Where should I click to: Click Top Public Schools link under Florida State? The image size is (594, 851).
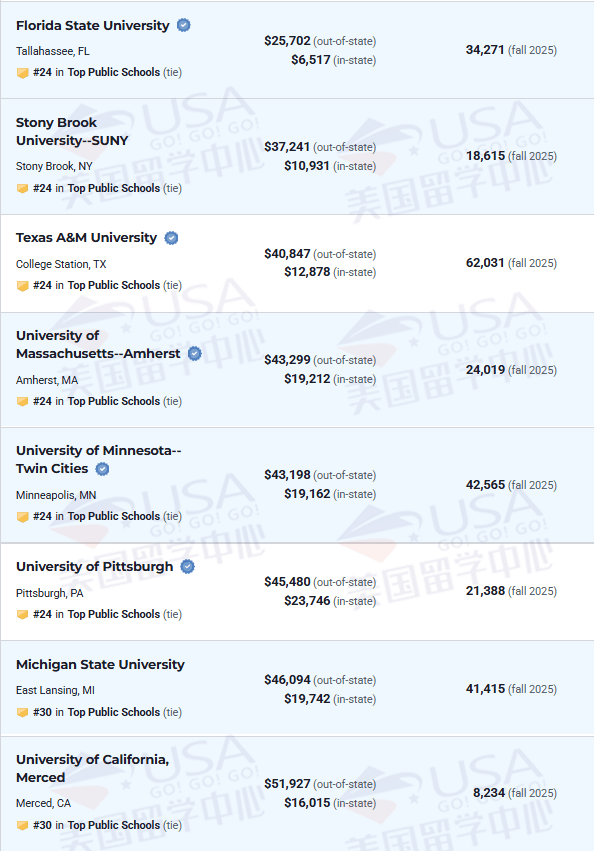click(114, 72)
